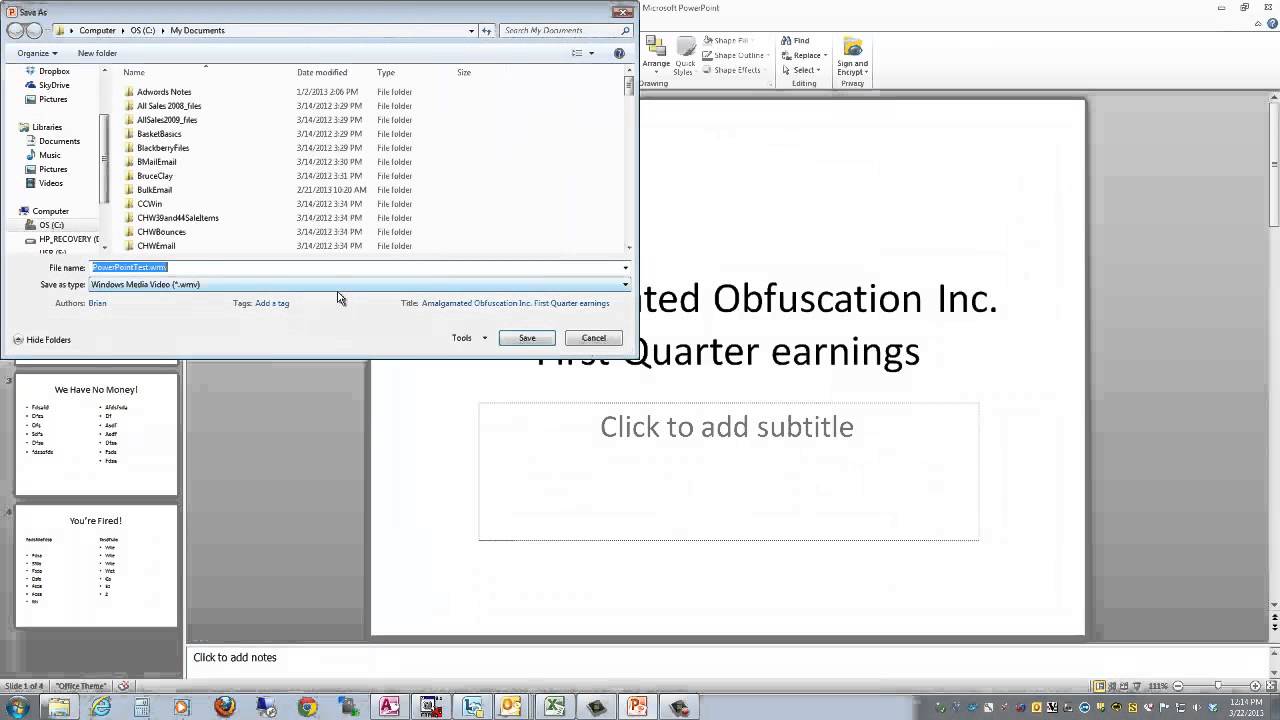
Task: Click the Change your view icon
Action: [577, 53]
